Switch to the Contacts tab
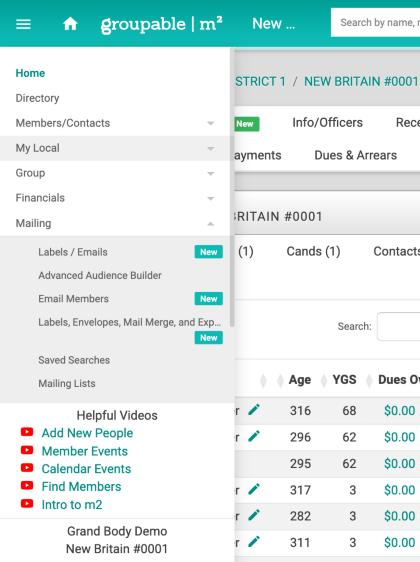 (396, 251)
